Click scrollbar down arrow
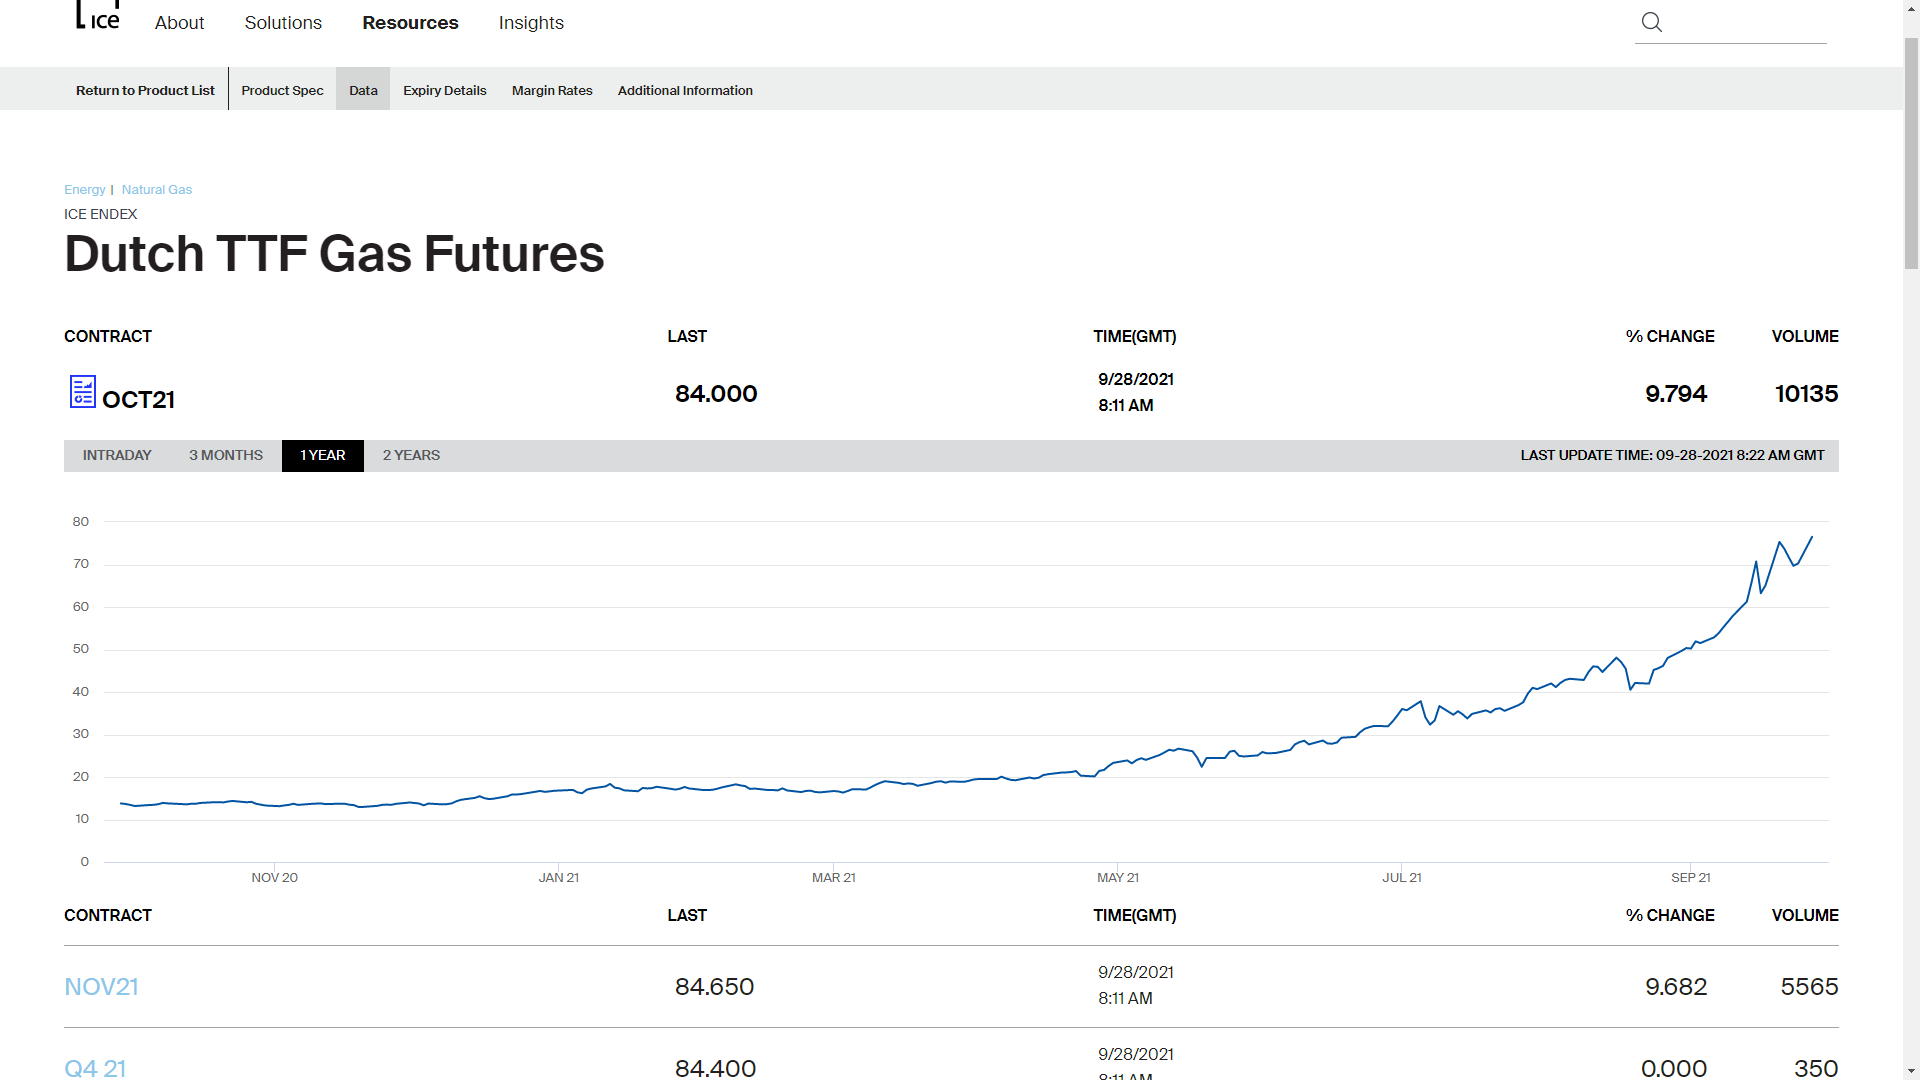 tap(1911, 1071)
